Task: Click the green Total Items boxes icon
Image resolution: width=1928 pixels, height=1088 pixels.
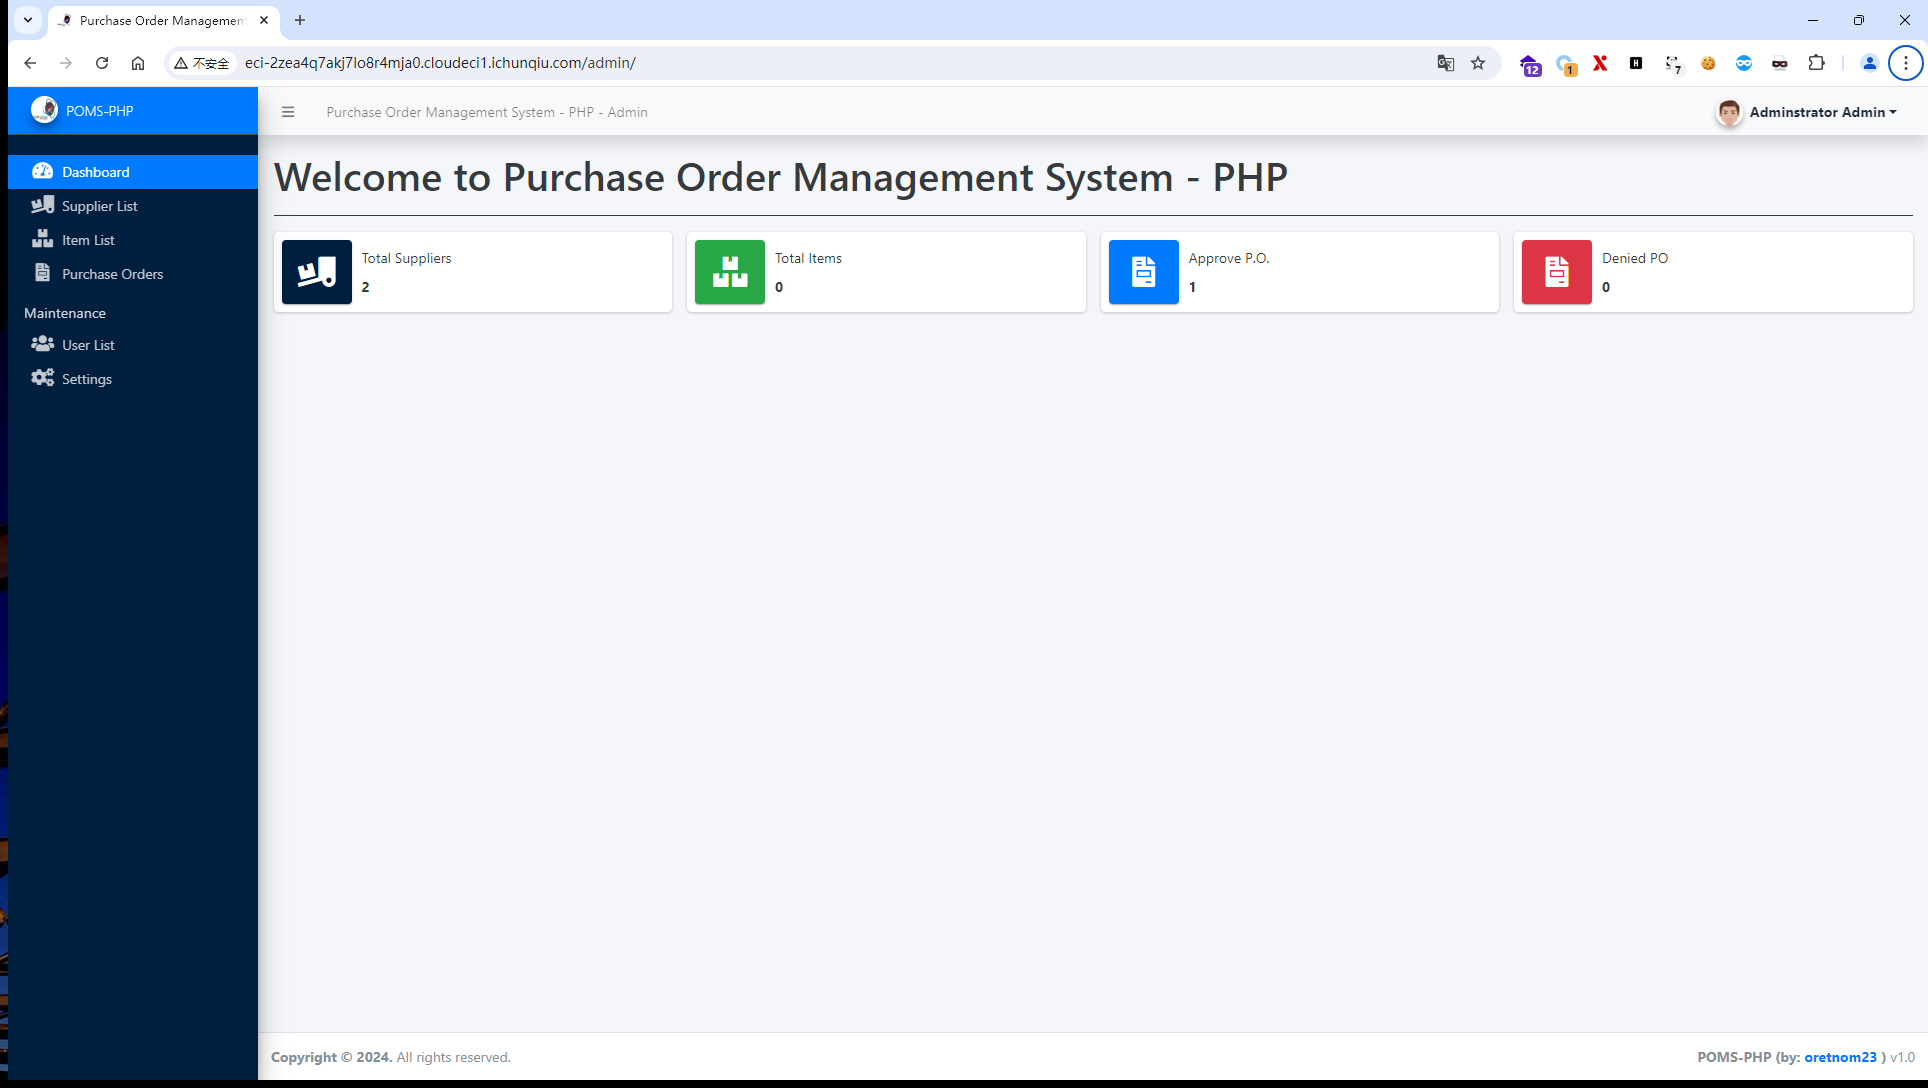Action: 729,272
